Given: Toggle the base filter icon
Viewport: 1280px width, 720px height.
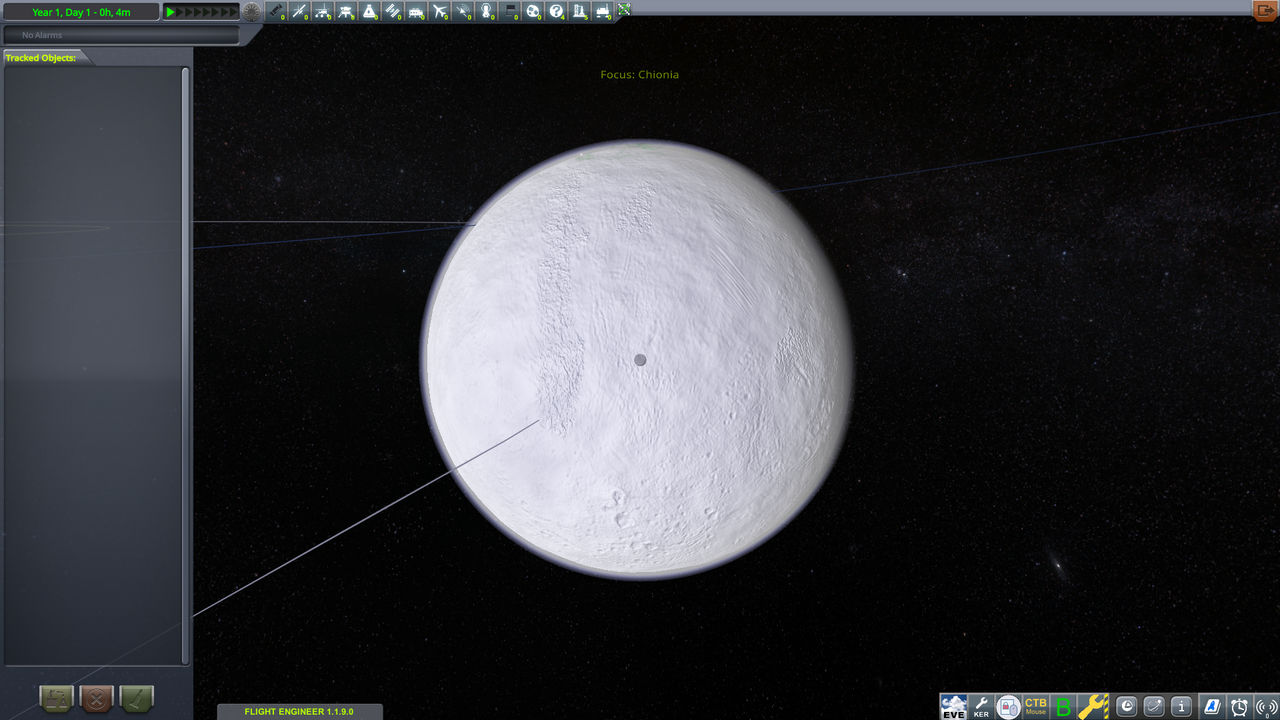Looking at the screenshot, I should pyautogui.click(x=416, y=11).
